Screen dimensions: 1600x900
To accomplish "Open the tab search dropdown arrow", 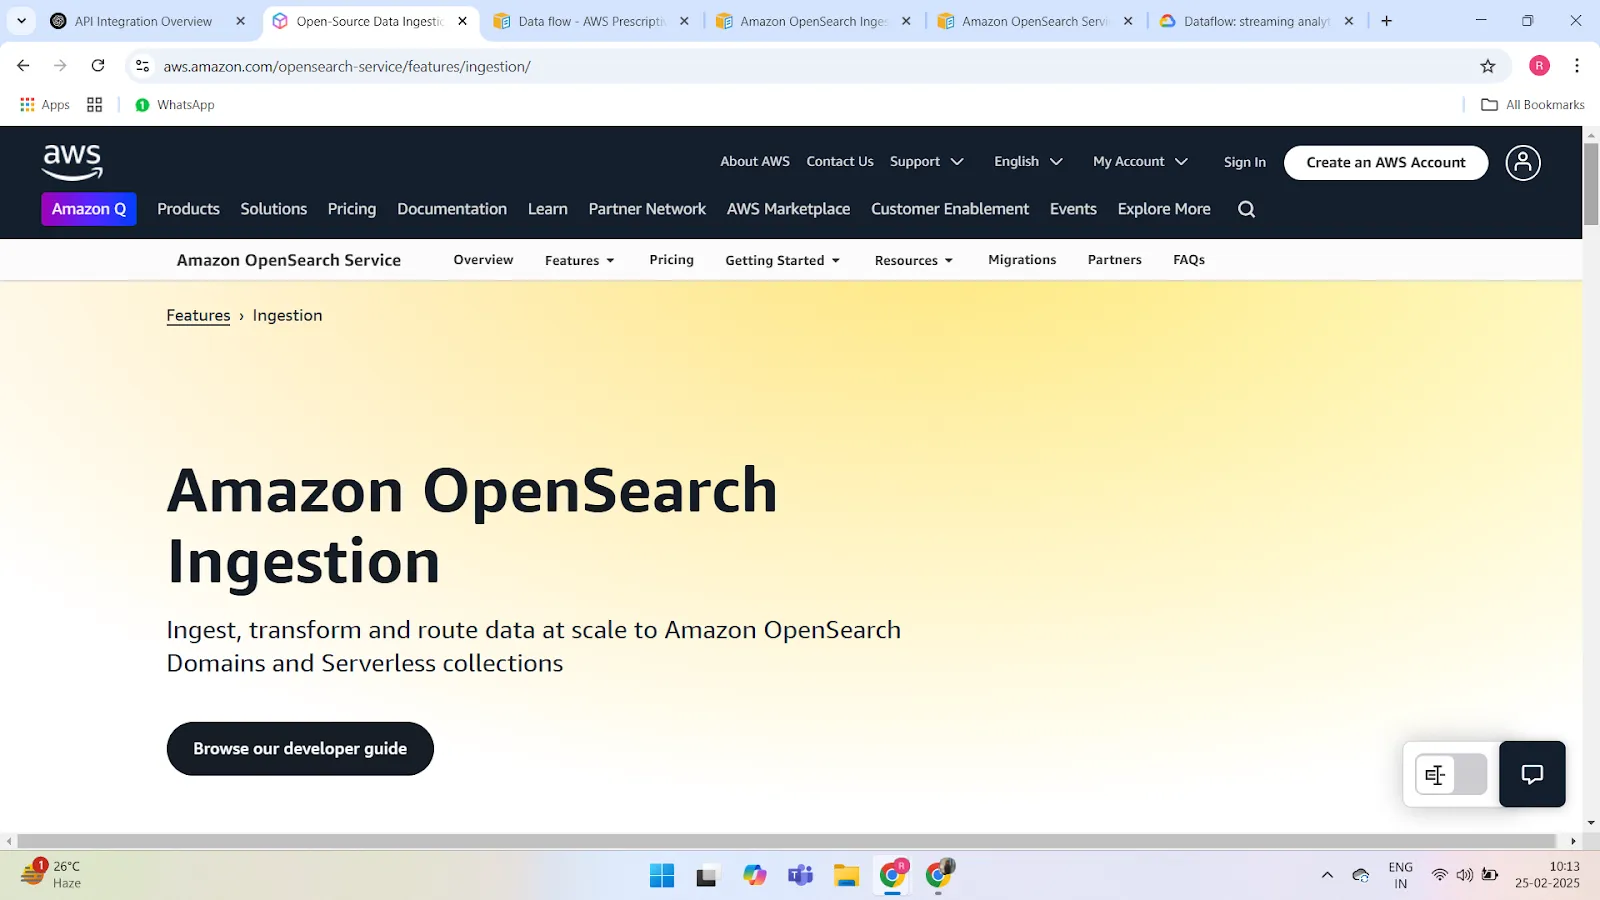I will pos(21,21).
